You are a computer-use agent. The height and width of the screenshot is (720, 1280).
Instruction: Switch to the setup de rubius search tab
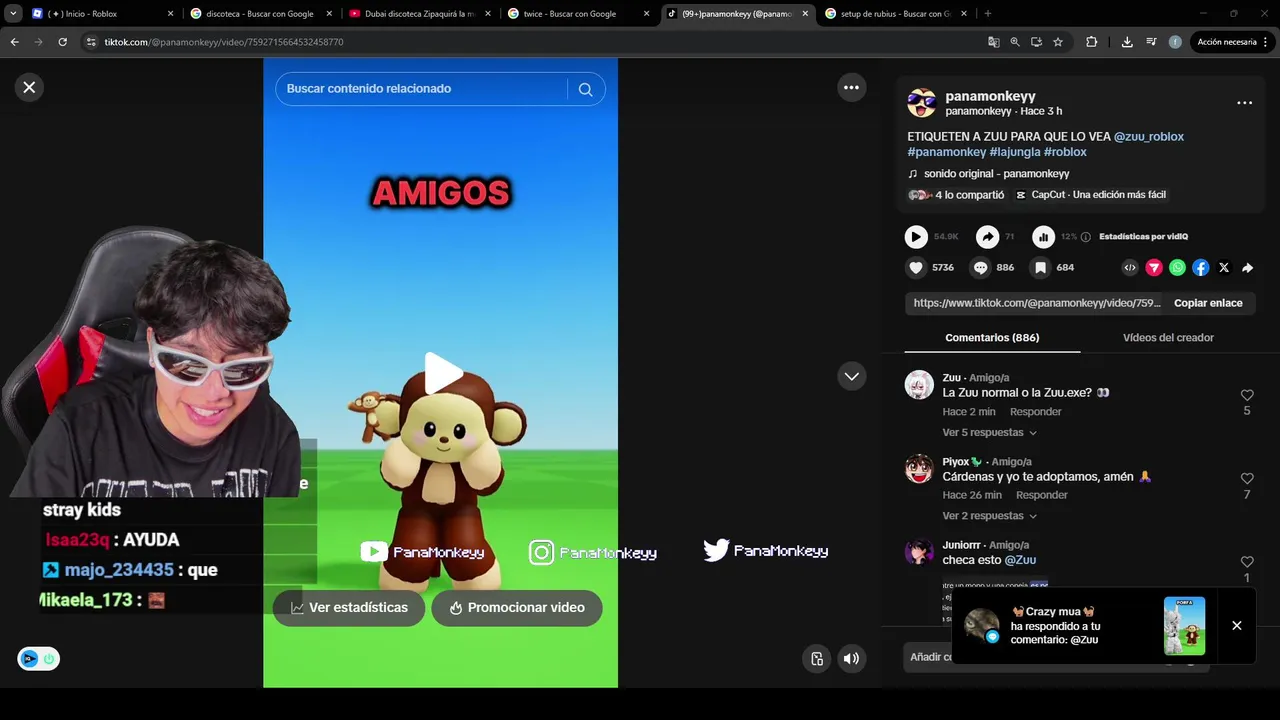coord(895,14)
